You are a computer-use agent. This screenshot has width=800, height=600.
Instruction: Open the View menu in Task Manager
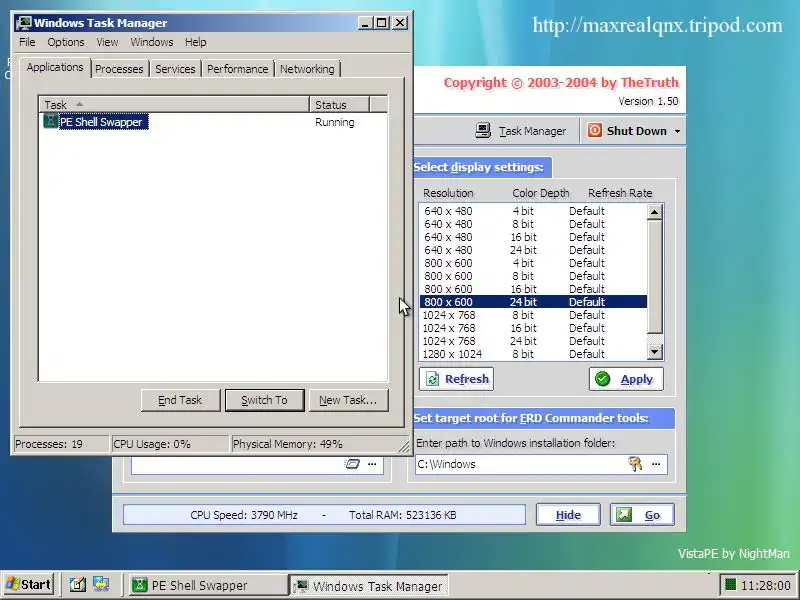click(107, 42)
